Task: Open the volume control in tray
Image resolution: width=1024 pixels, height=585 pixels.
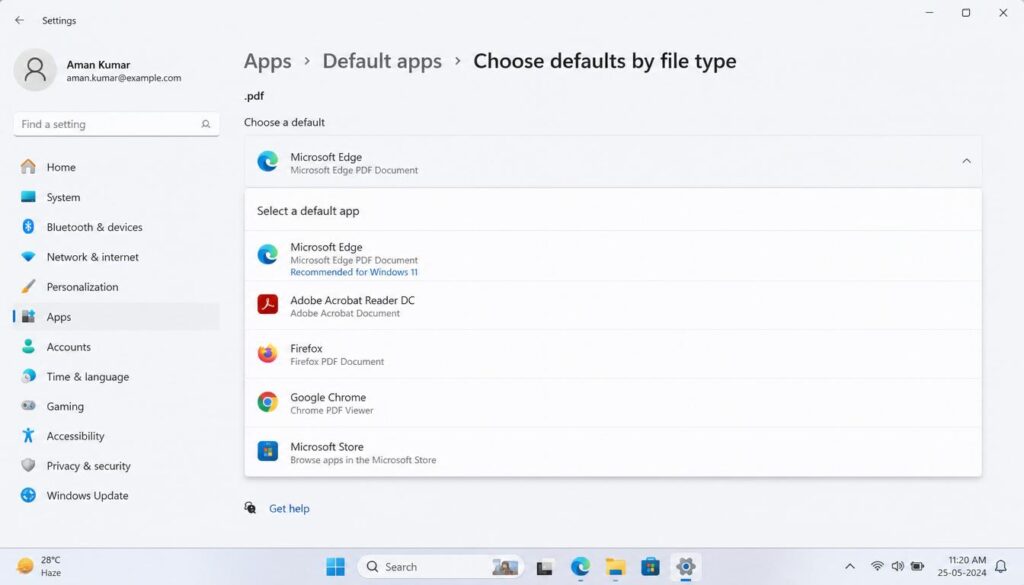Action: (898, 566)
